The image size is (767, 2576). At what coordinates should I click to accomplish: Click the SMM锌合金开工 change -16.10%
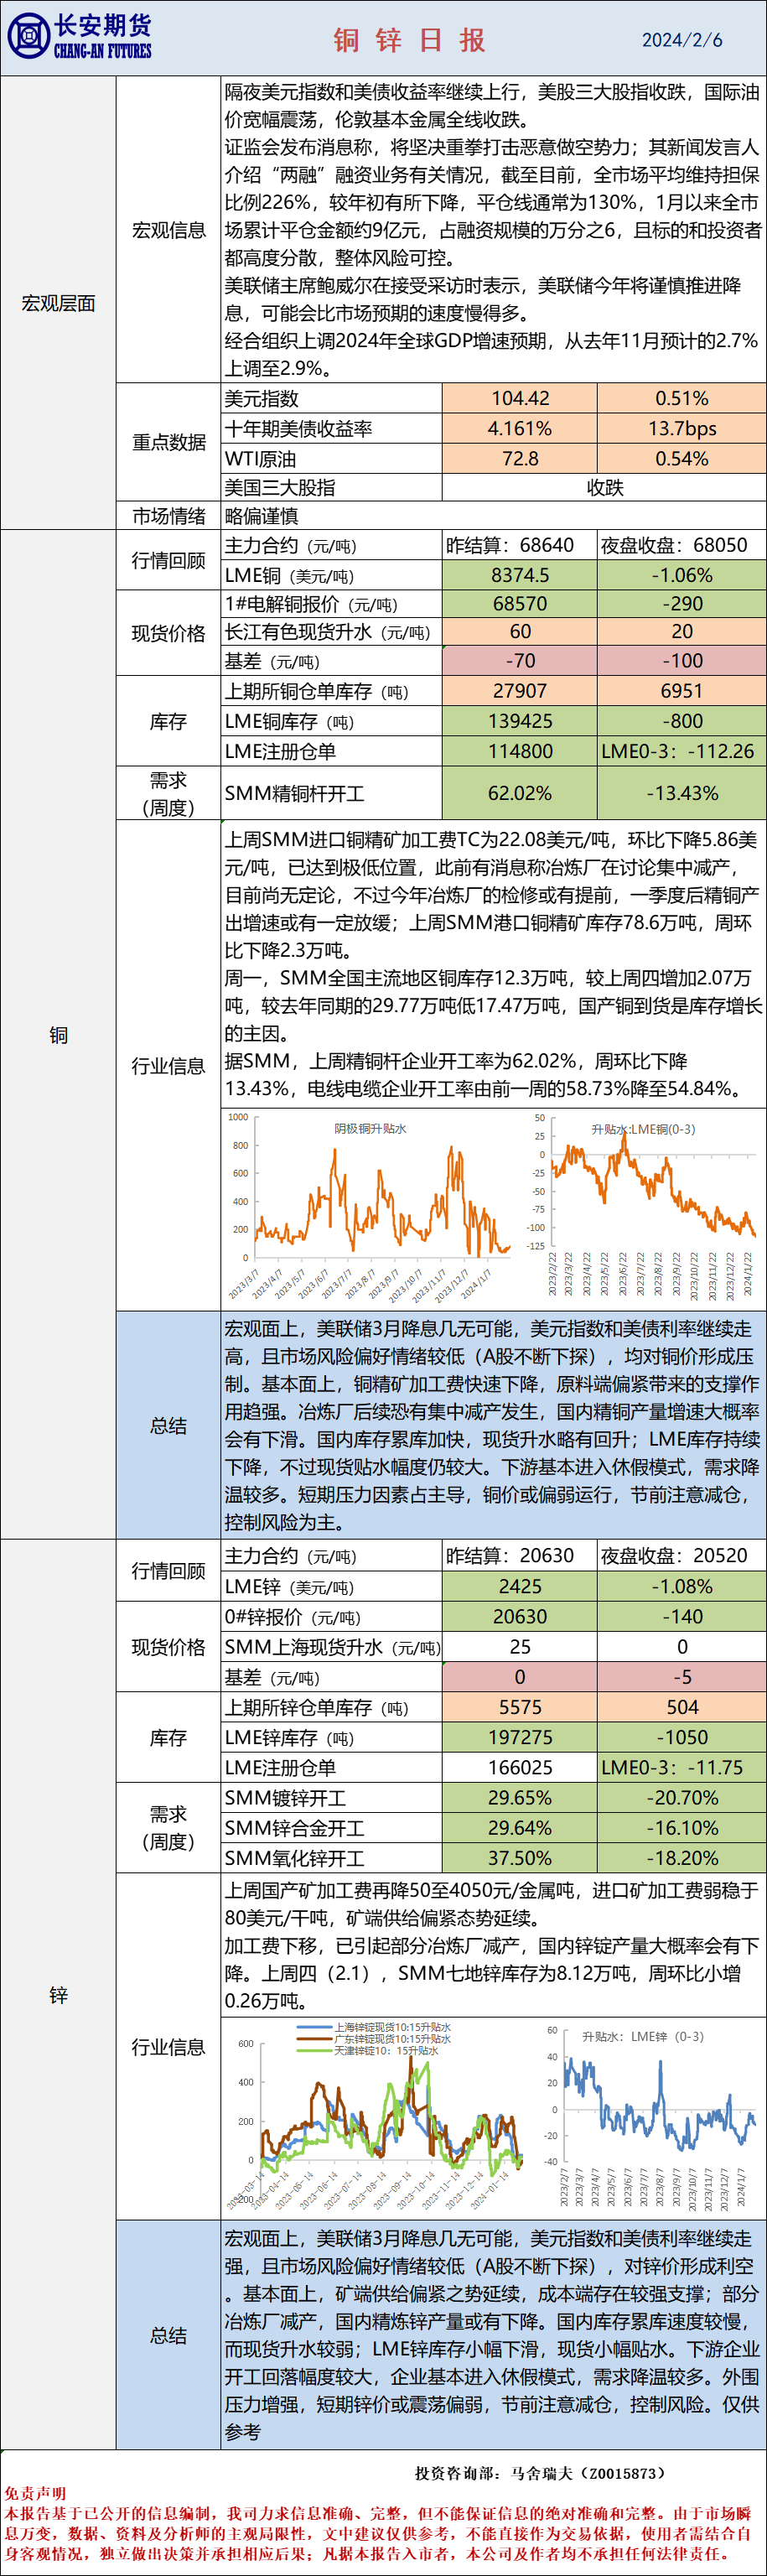coord(682,1828)
